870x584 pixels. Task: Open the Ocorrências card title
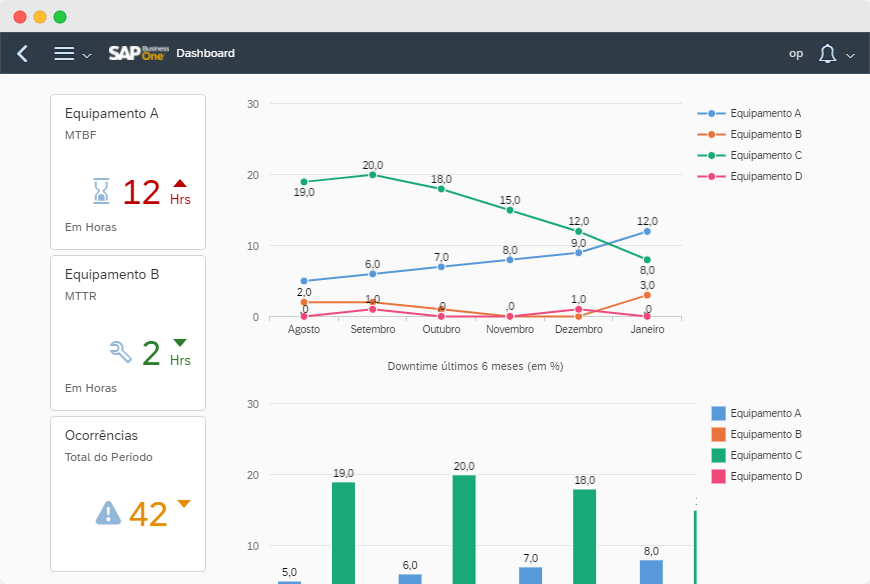101,435
